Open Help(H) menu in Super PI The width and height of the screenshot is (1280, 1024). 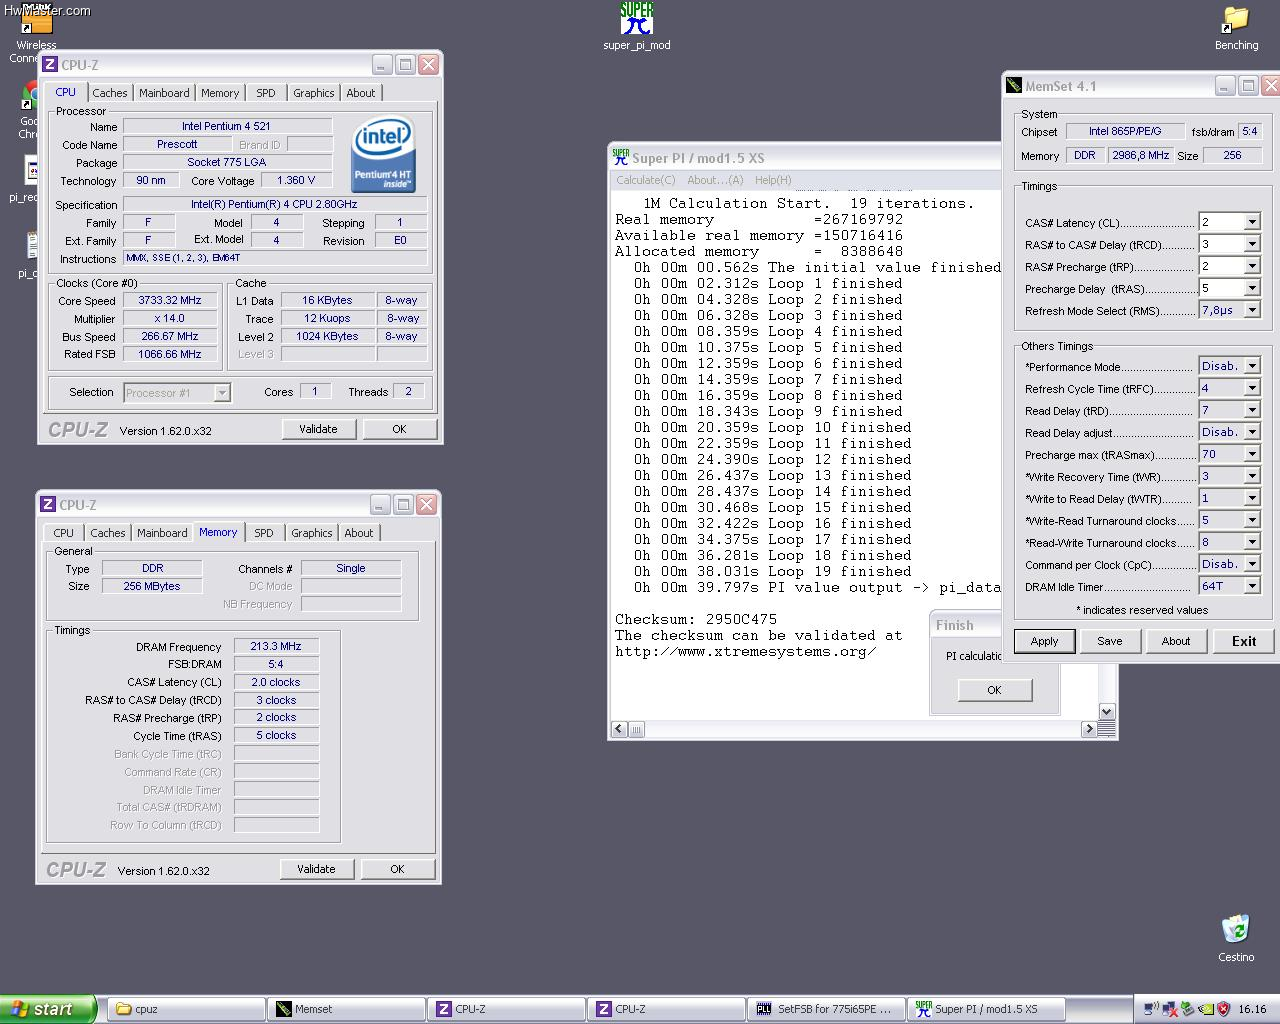[x=773, y=180]
